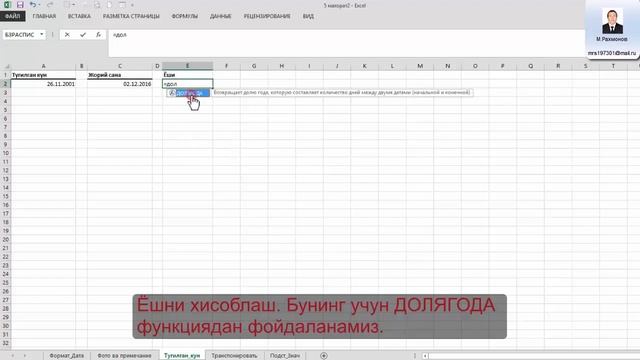640x360 pixels.
Task: Click cell C2 with date 02.12.2016
Action: click(120, 84)
